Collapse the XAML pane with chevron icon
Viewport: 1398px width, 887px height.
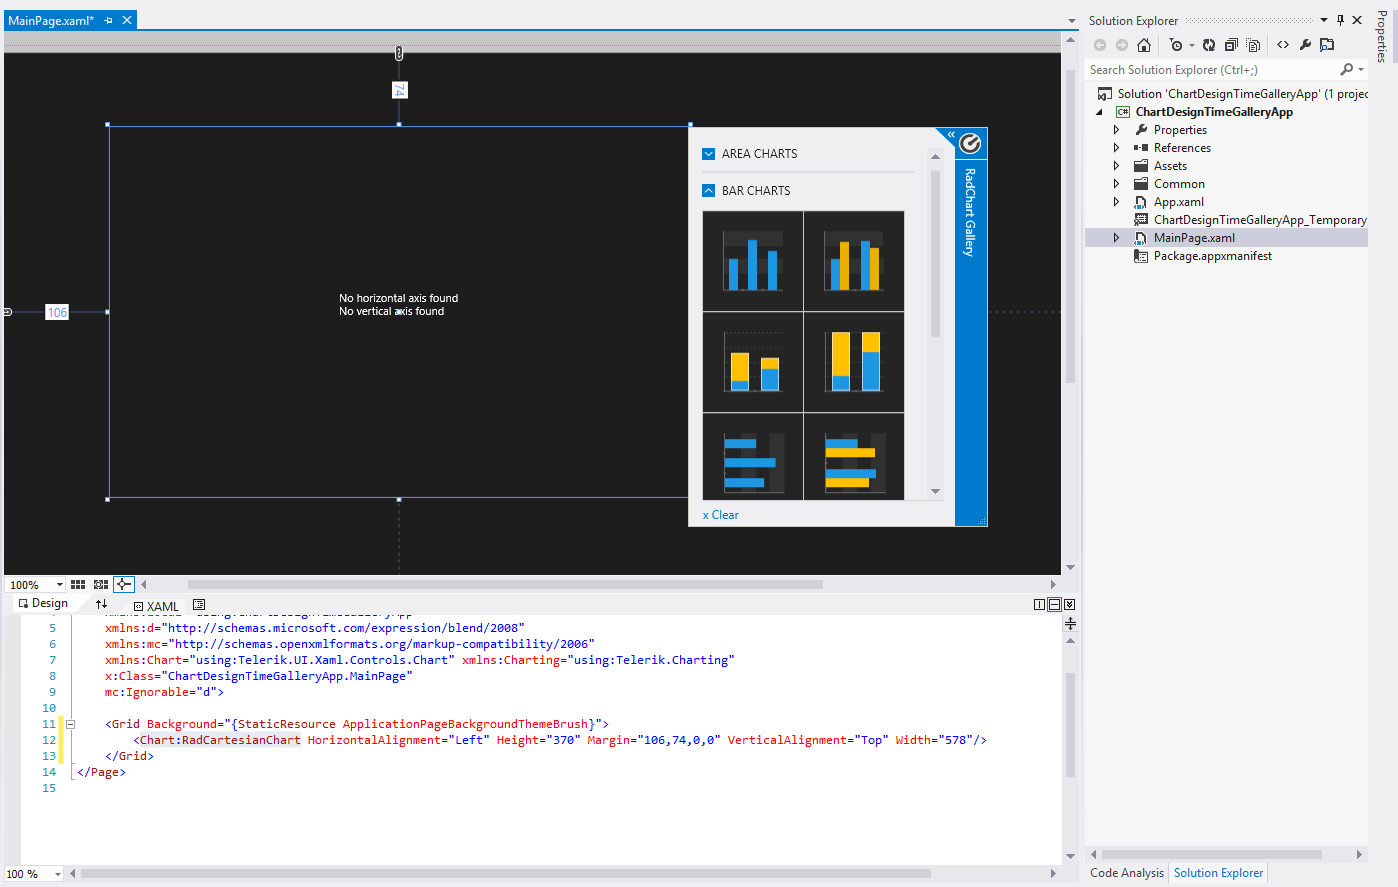point(1069,605)
